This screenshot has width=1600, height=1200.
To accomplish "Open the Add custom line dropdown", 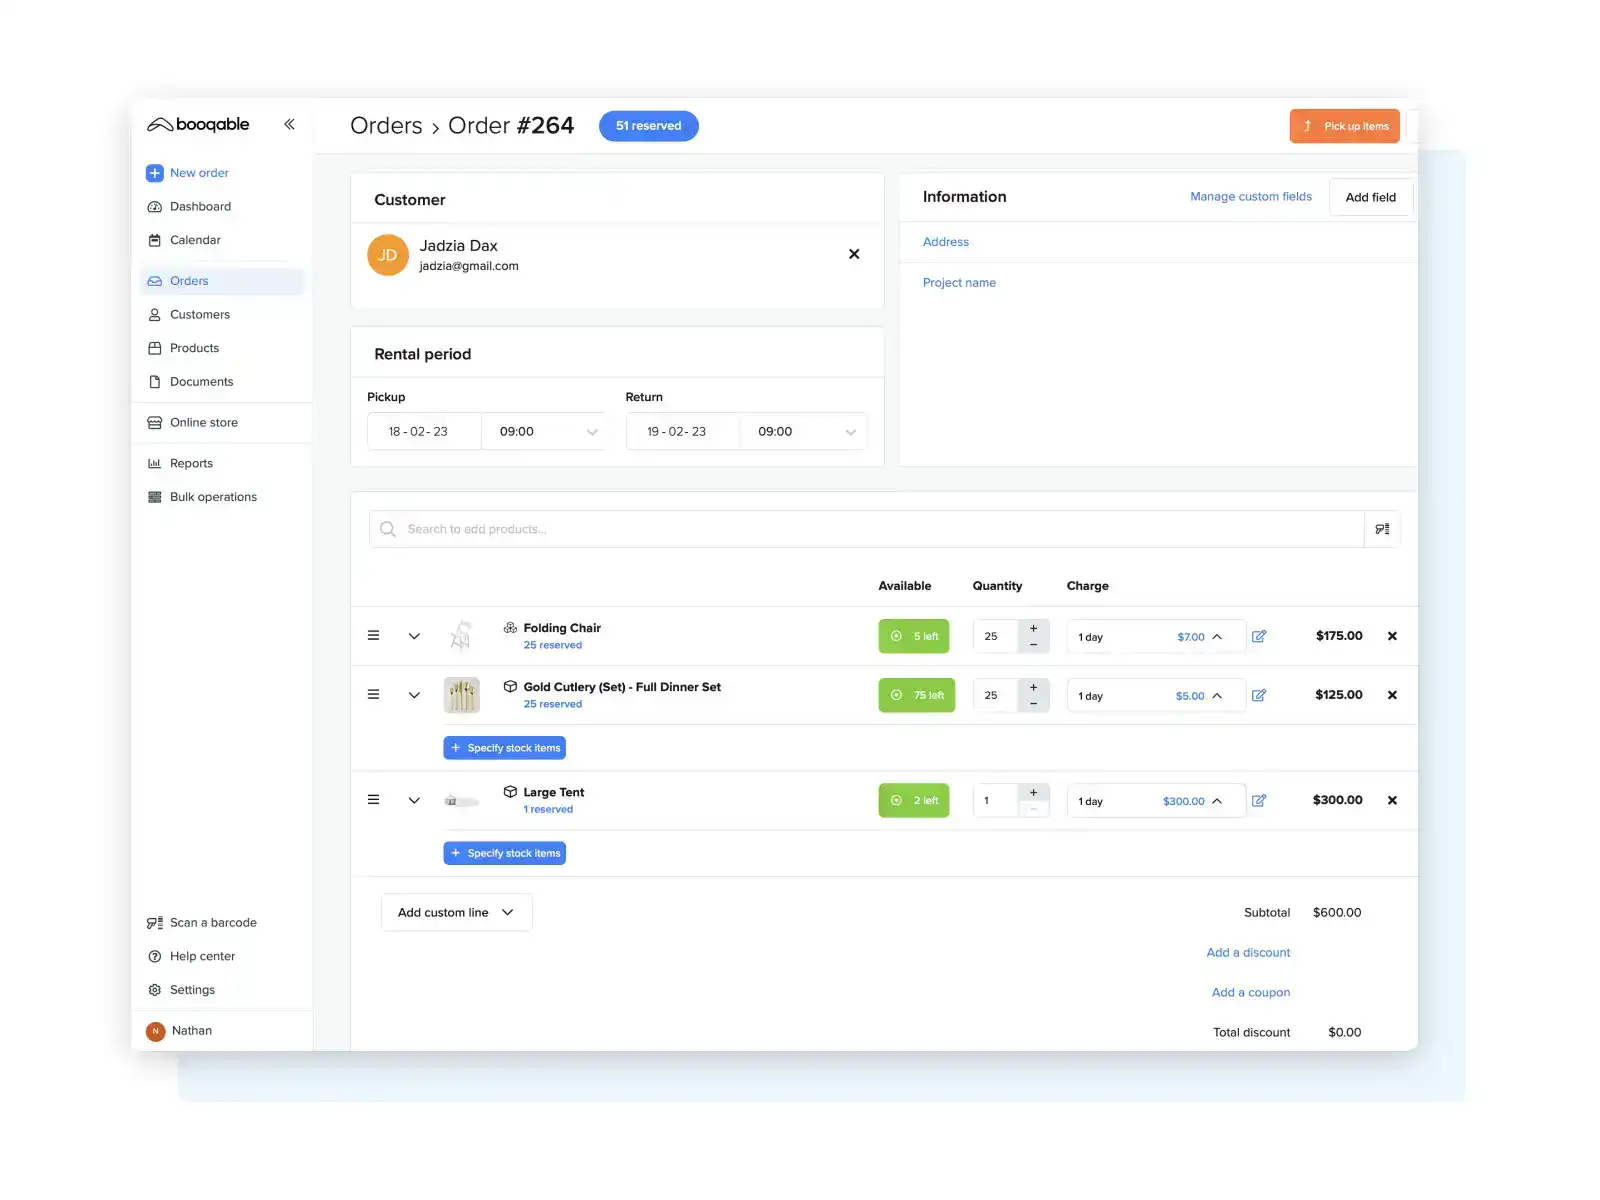I will click(x=456, y=912).
